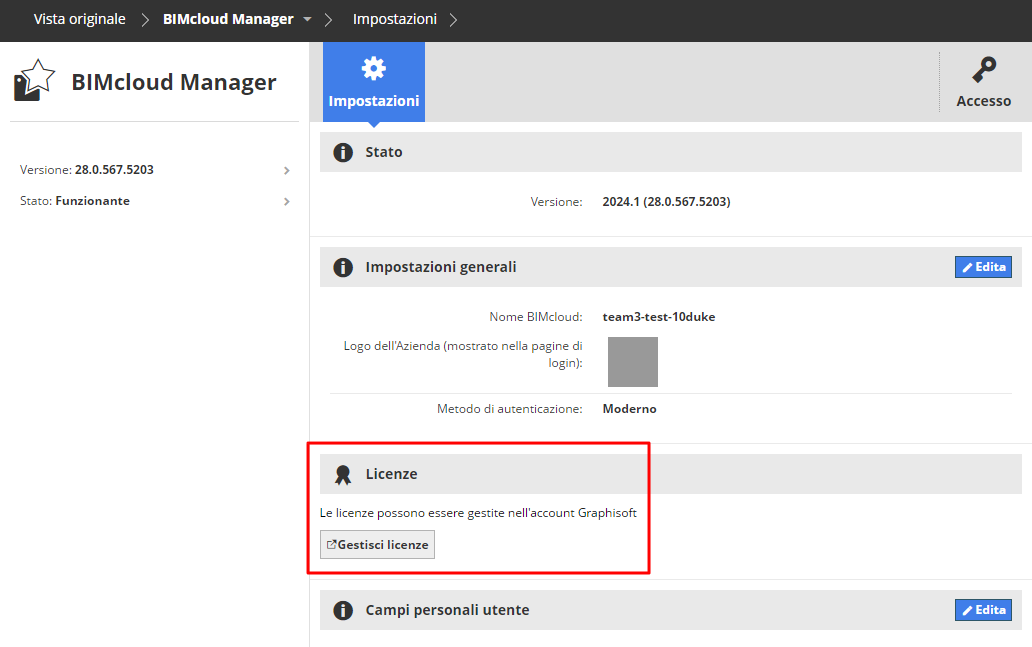This screenshot has height=647, width=1032.
Task: Click the Stato info icon
Action: tap(343, 152)
